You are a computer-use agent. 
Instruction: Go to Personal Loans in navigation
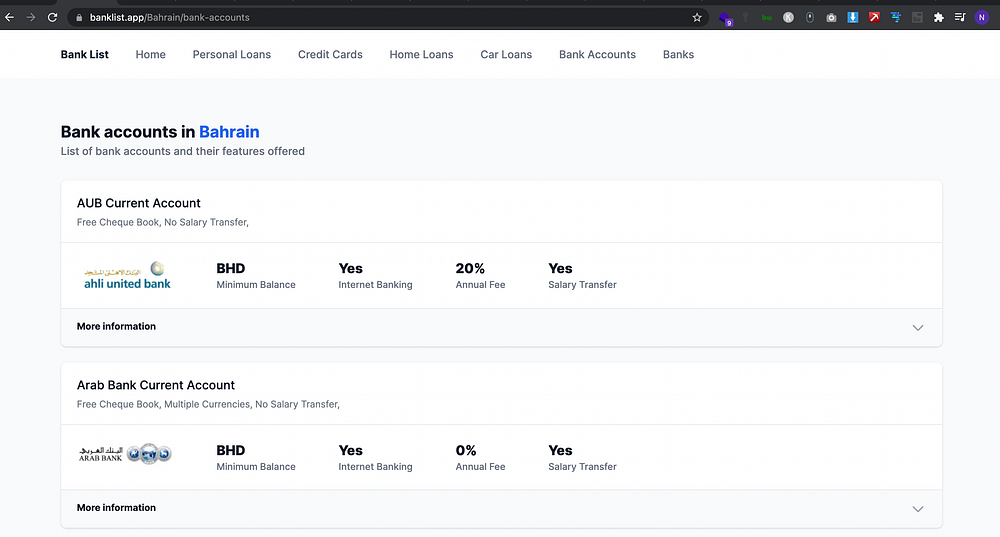pyautogui.click(x=232, y=54)
